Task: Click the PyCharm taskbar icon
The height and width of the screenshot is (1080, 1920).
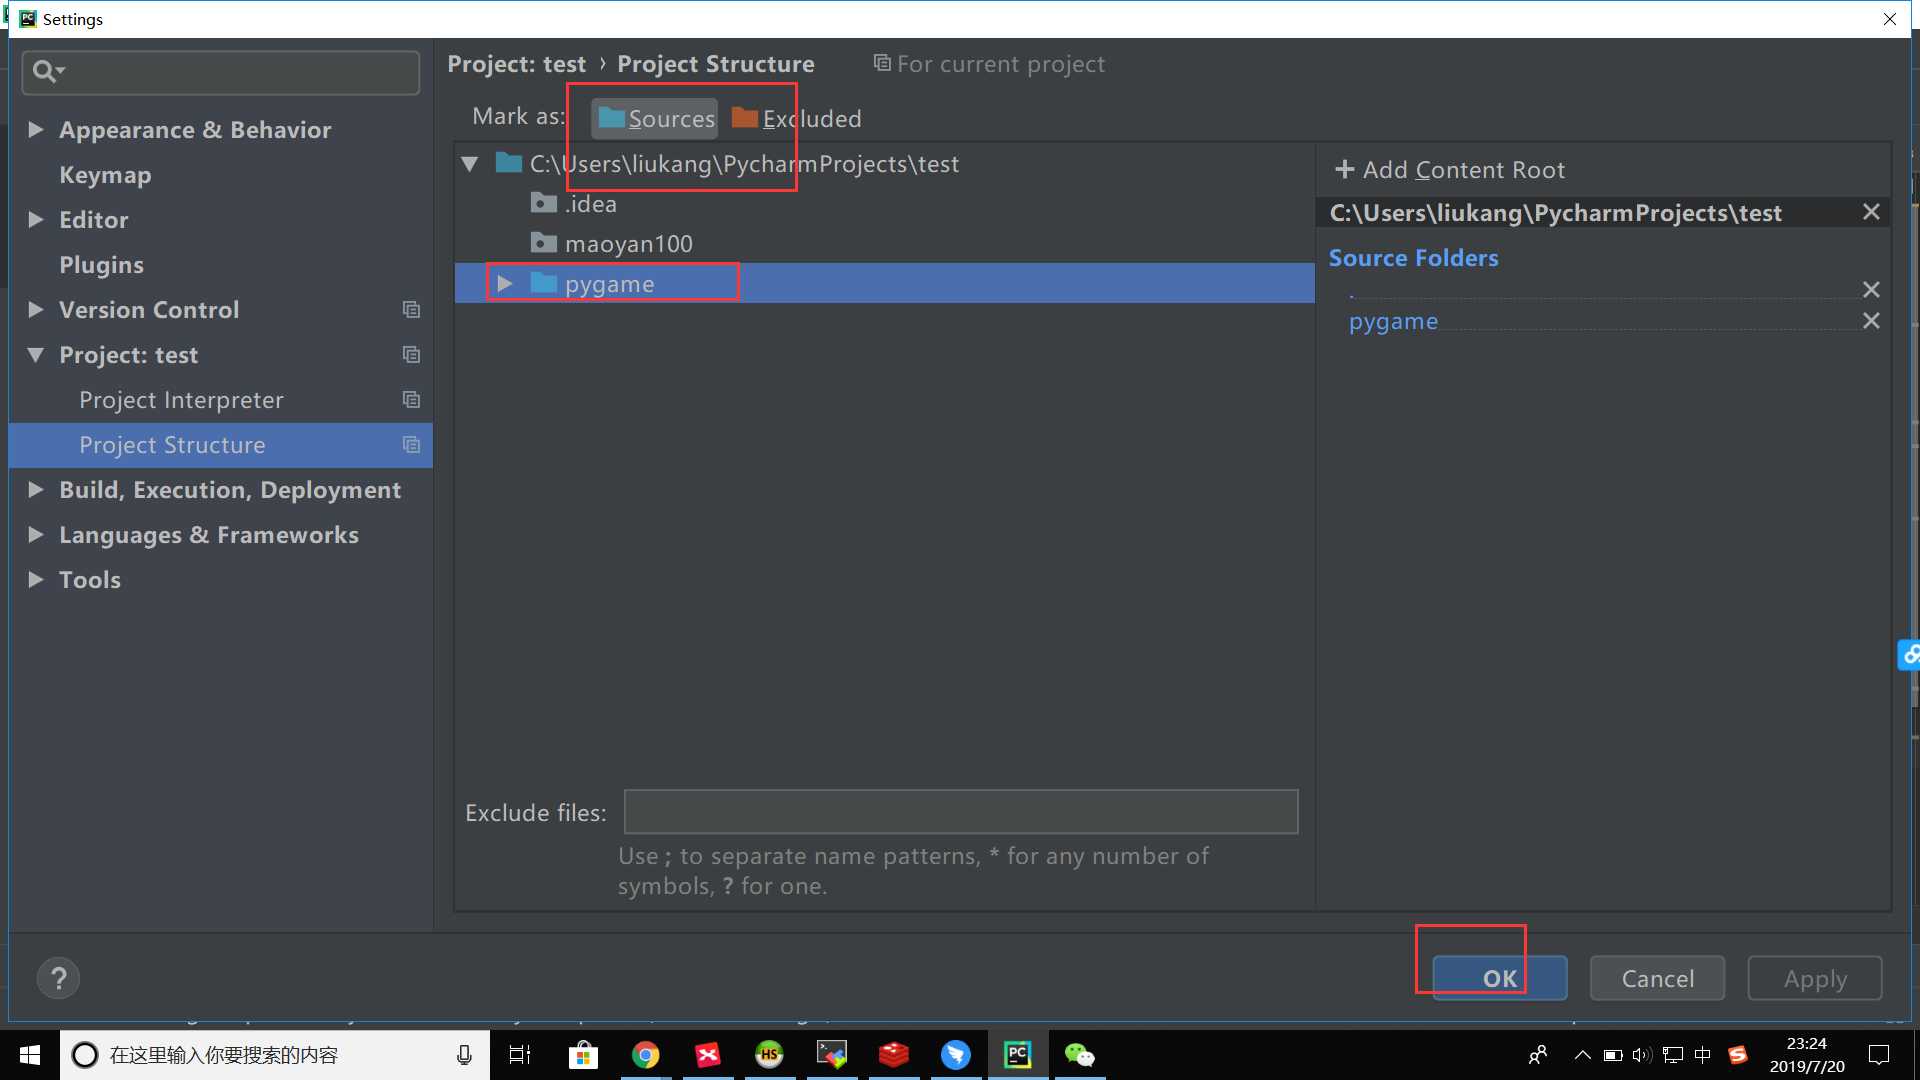Action: tap(1017, 1054)
